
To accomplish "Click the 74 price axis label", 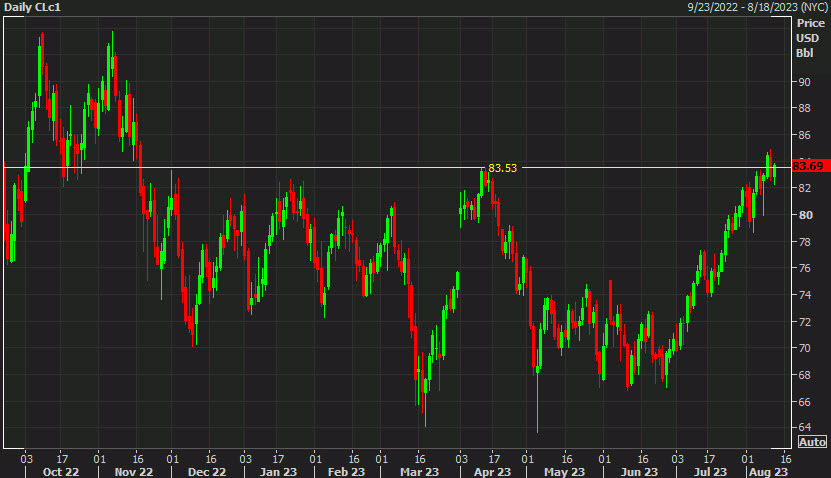I will click(805, 295).
